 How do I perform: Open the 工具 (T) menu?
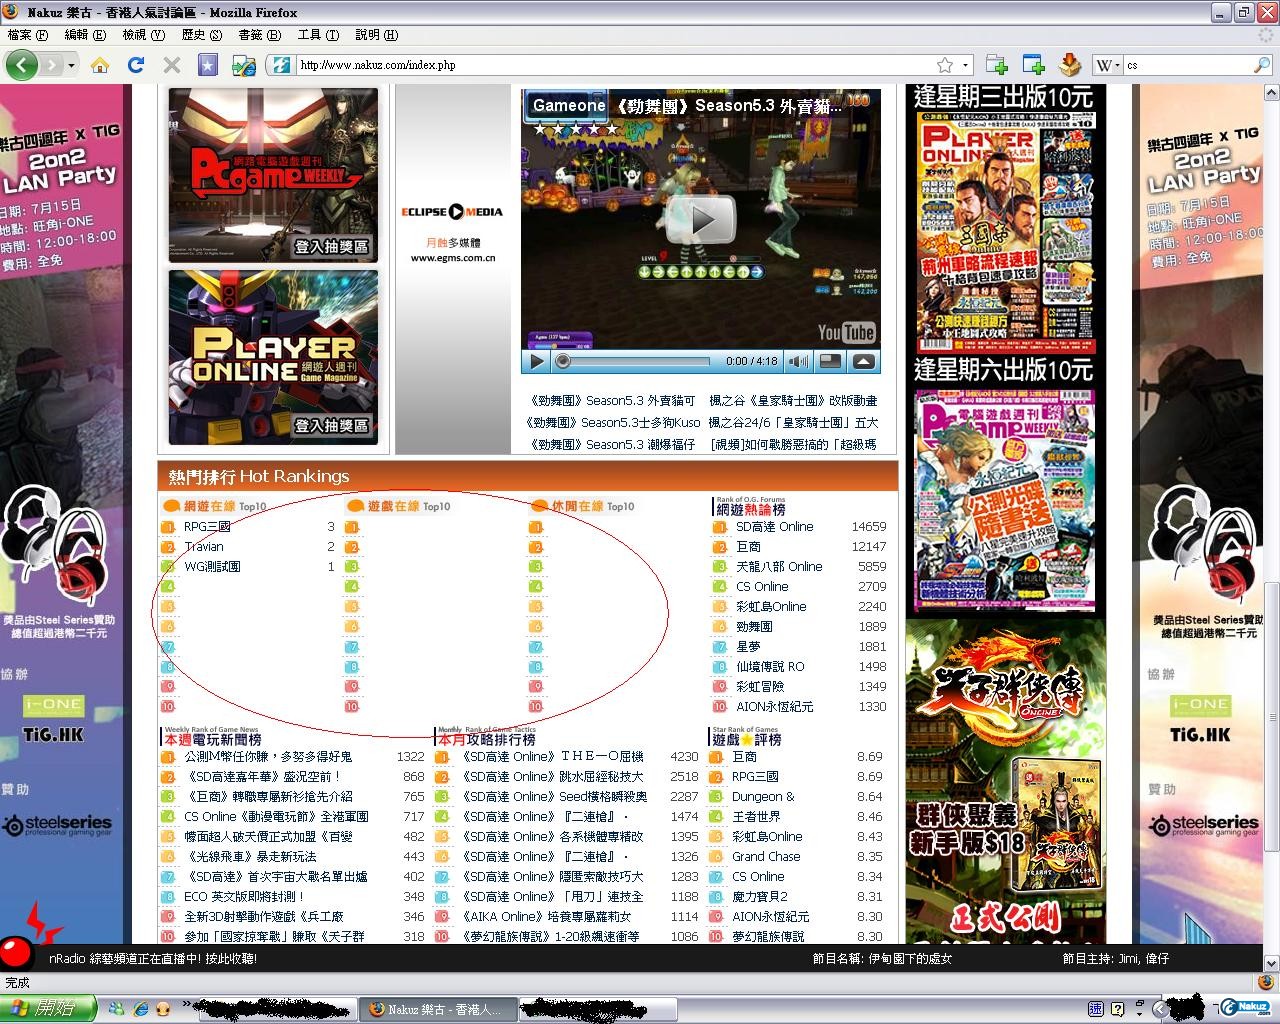[x=318, y=35]
